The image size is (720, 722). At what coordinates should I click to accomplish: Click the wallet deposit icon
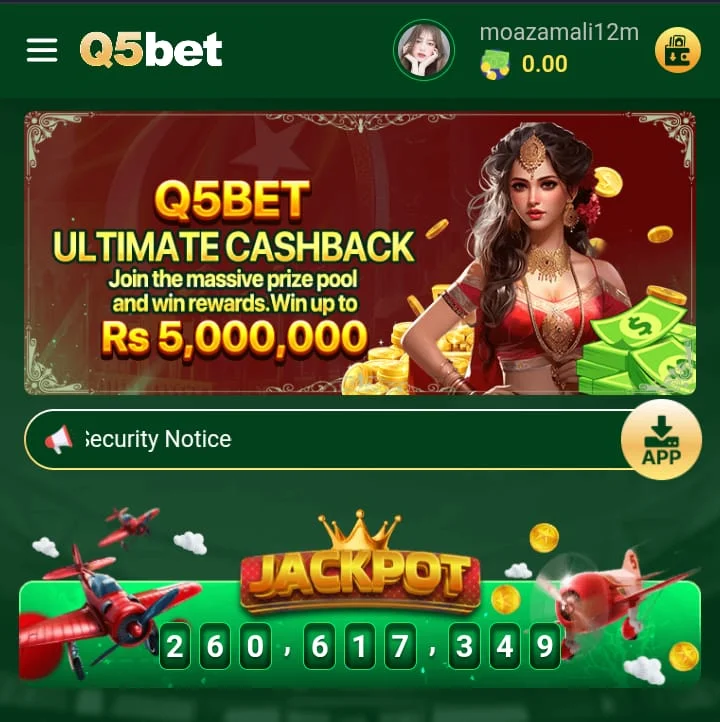678,50
